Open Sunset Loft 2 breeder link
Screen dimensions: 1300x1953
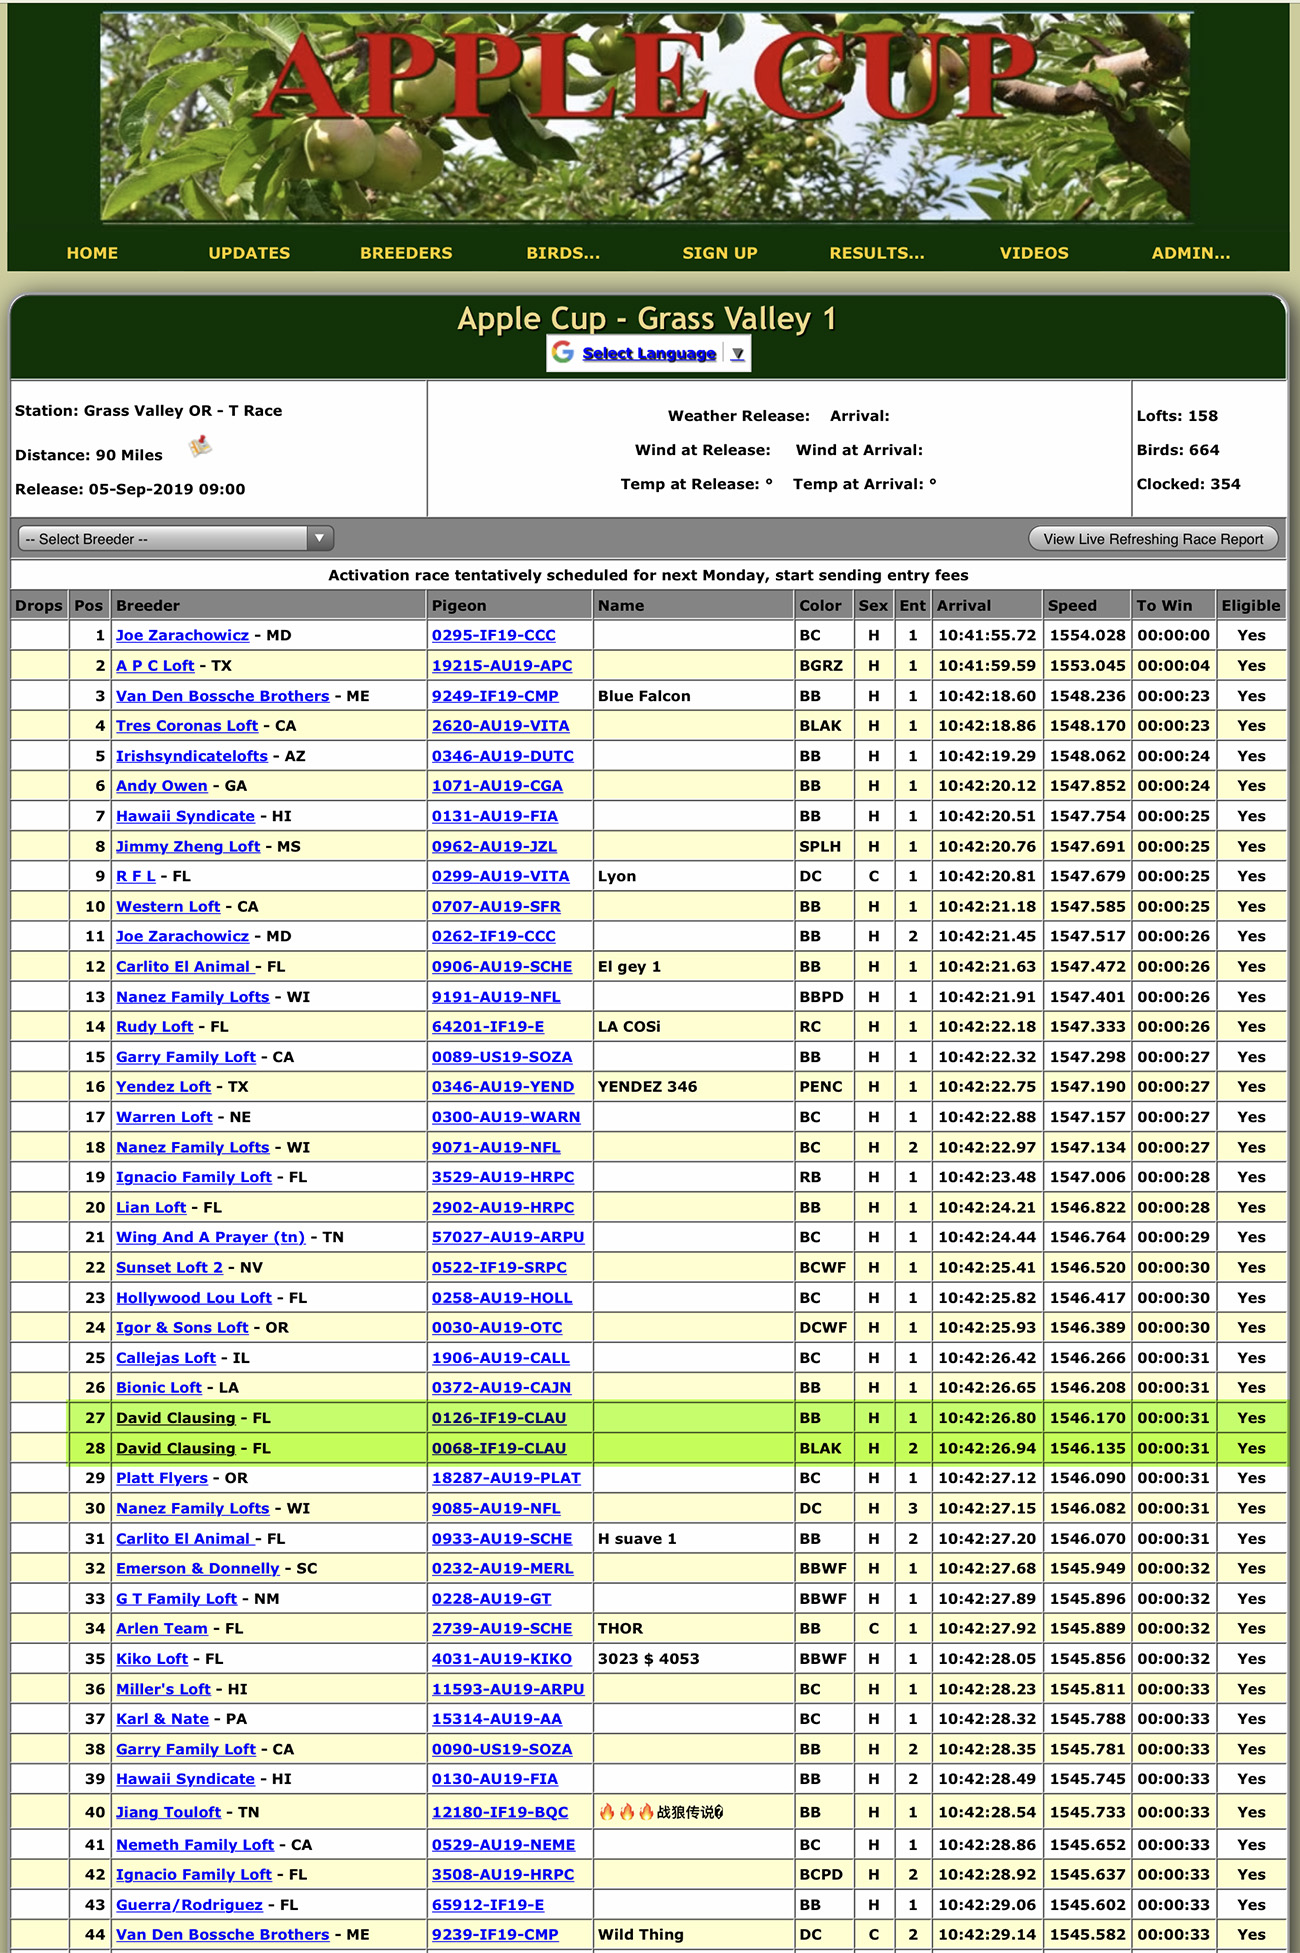click(169, 1268)
